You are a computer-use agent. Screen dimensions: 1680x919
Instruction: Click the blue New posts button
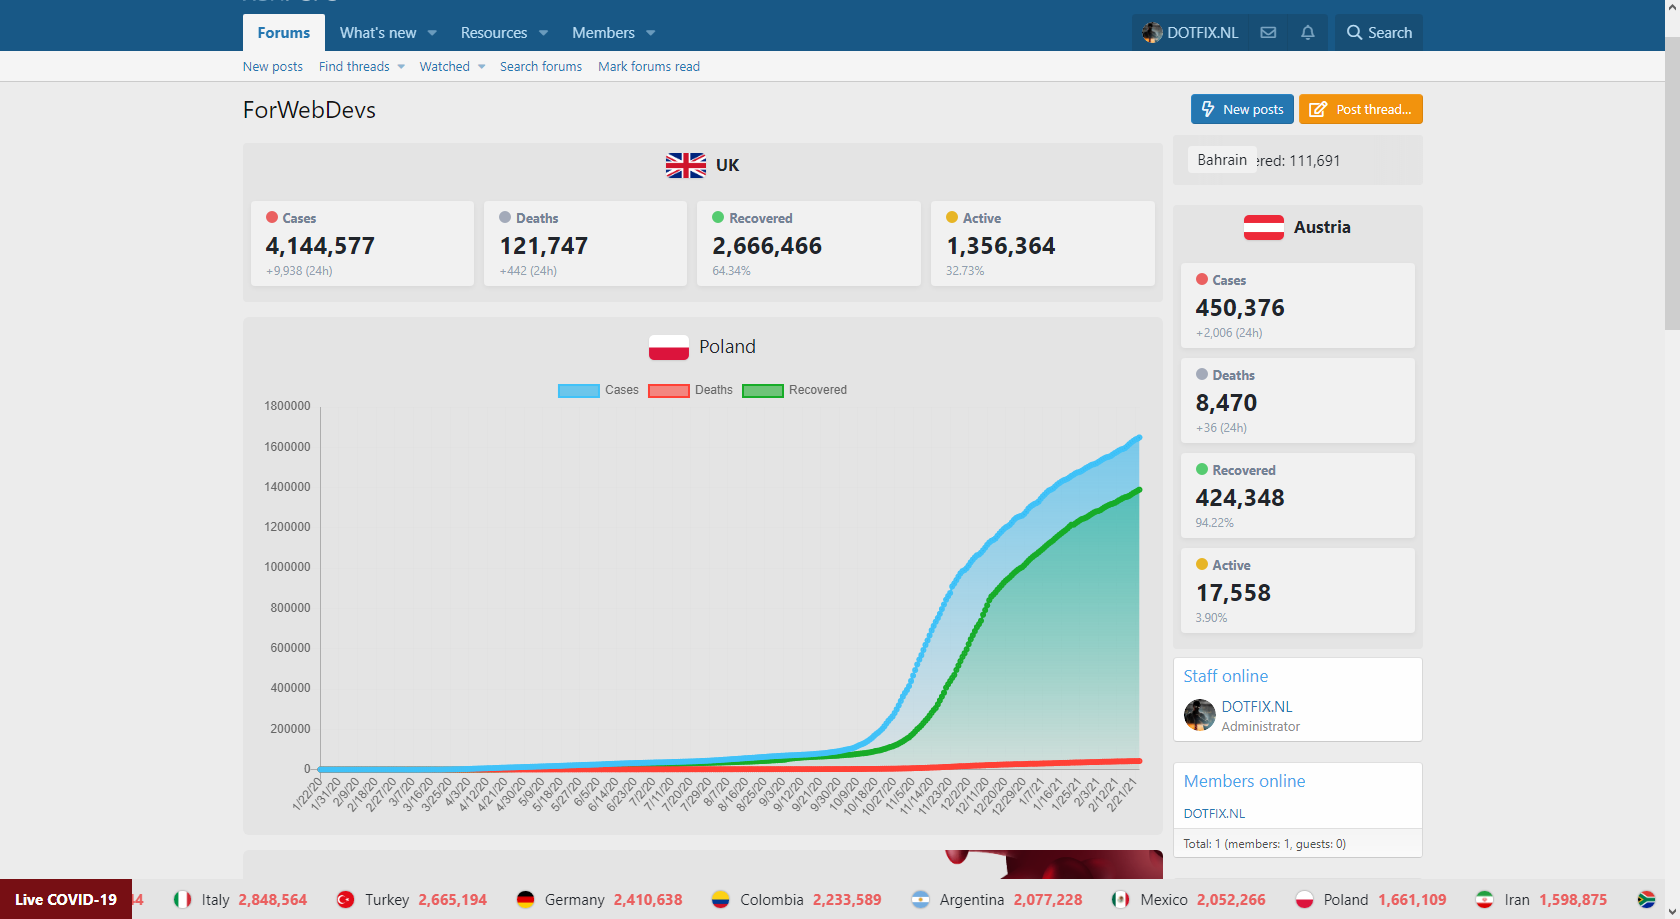click(1241, 109)
